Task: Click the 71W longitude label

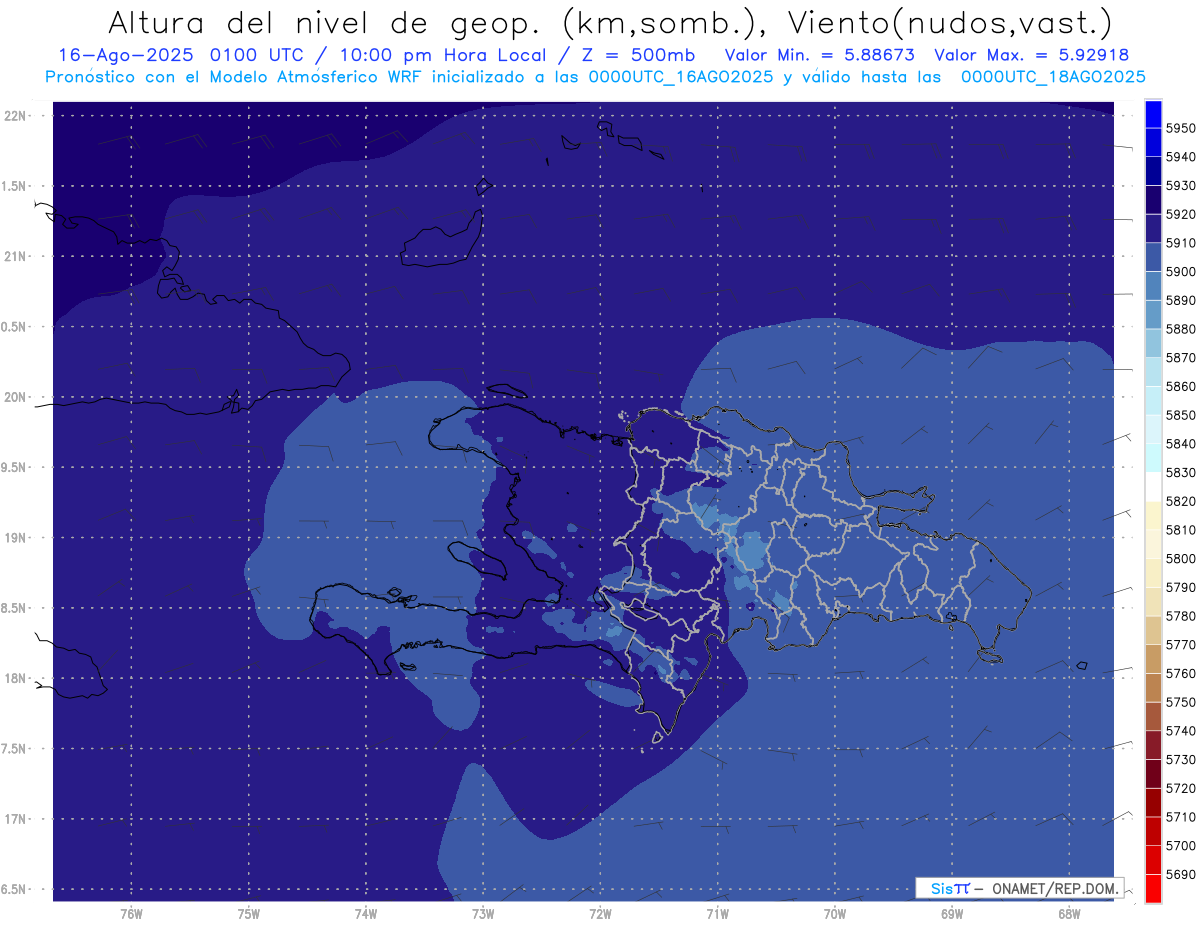Action: tap(717, 914)
